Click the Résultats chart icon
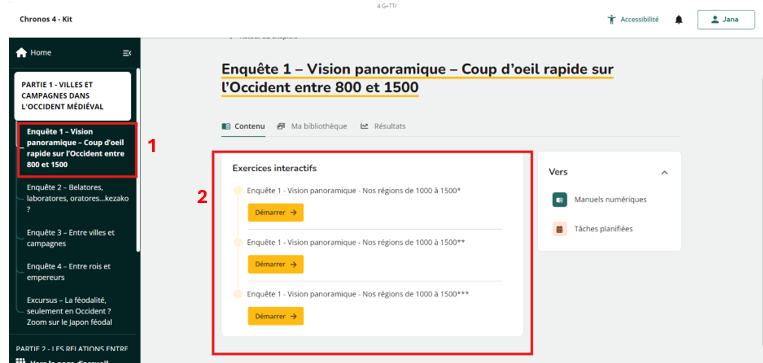 click(364, 127)
